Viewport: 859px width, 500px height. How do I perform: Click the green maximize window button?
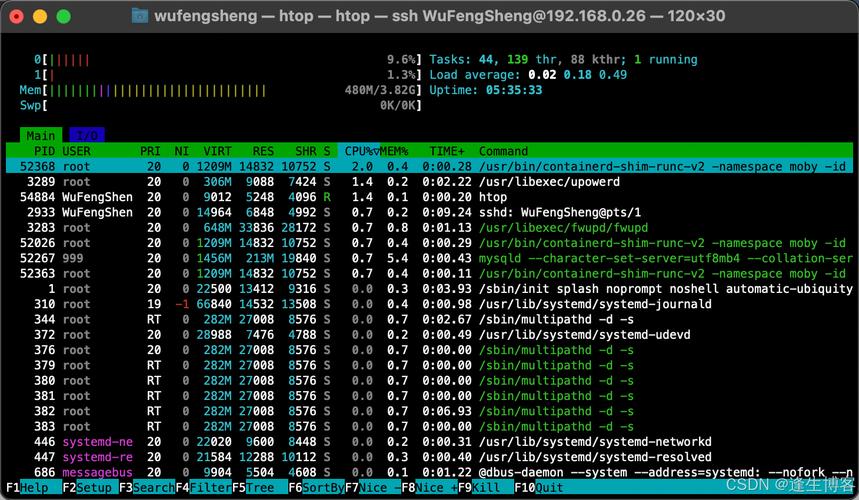click(63, 17)
